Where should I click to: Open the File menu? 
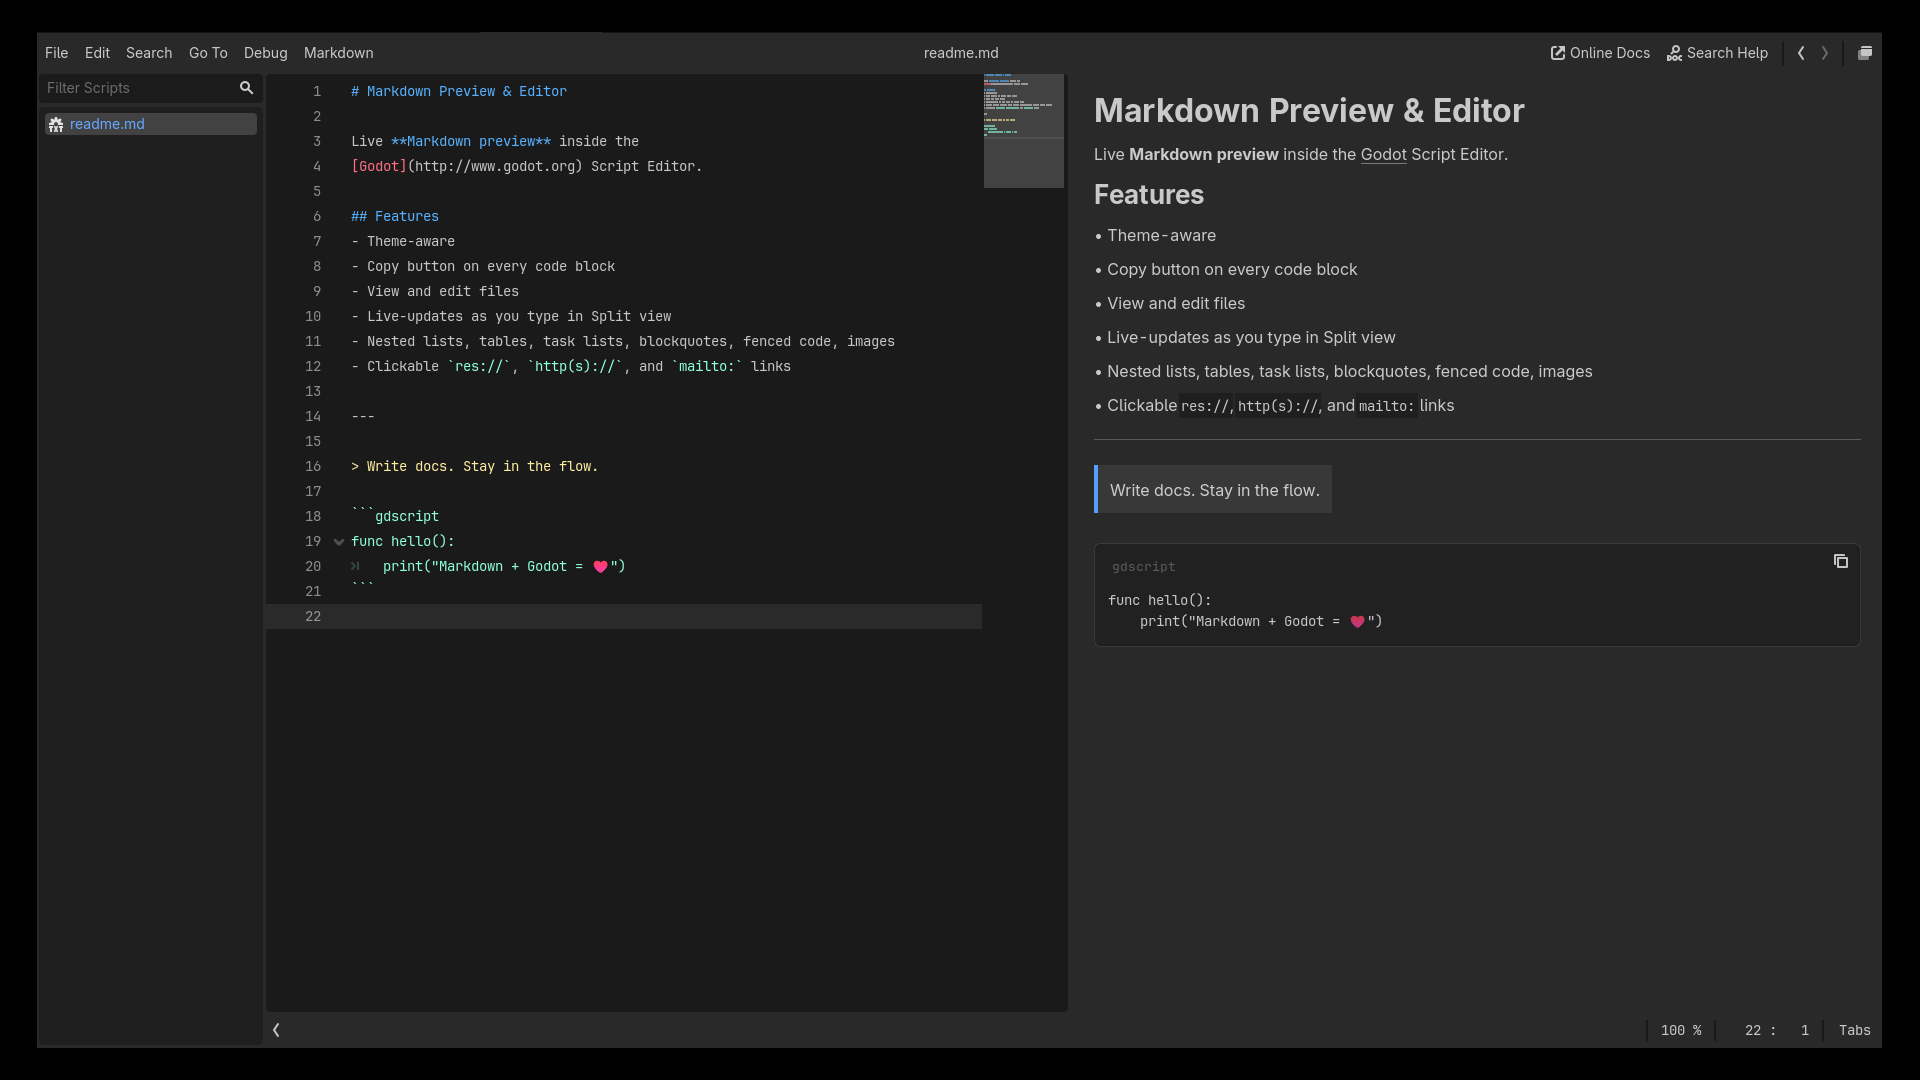(x=56, y=53)
